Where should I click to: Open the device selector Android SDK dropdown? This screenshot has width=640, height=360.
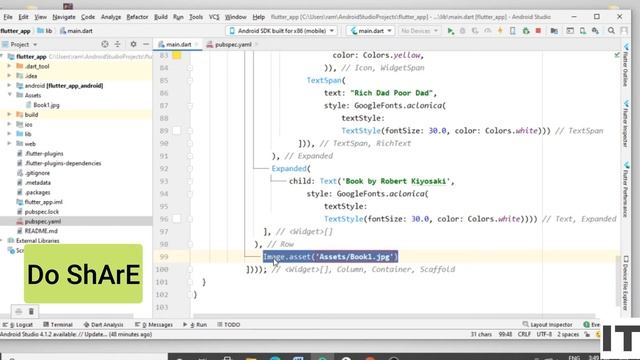click(282, 31)
